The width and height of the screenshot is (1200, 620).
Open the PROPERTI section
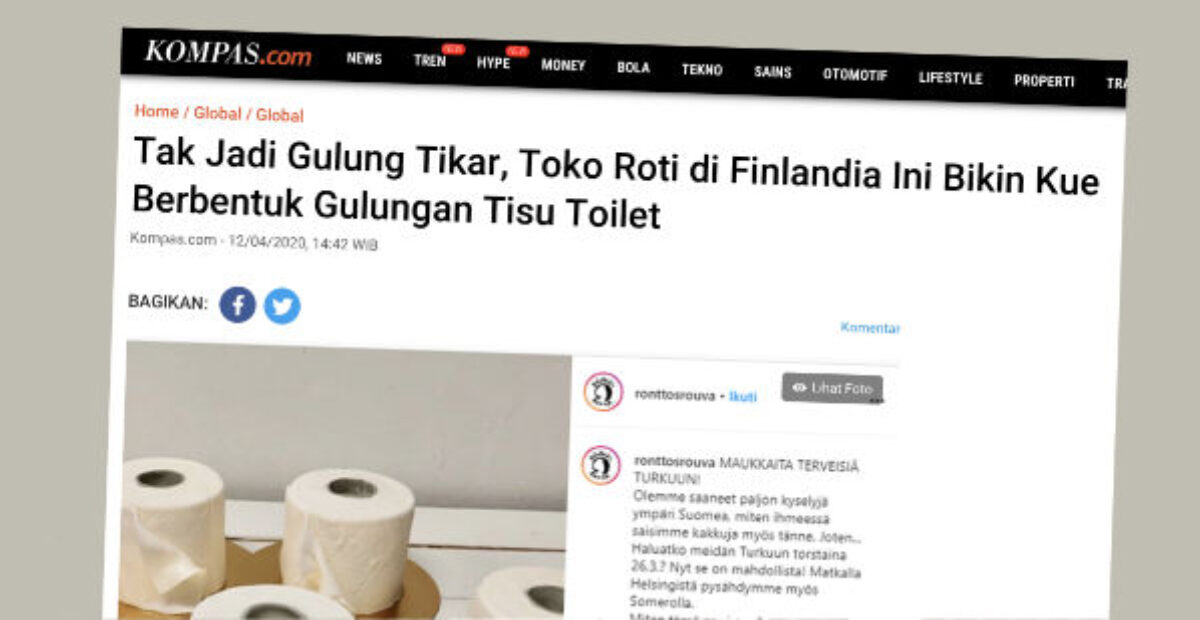1044,81
